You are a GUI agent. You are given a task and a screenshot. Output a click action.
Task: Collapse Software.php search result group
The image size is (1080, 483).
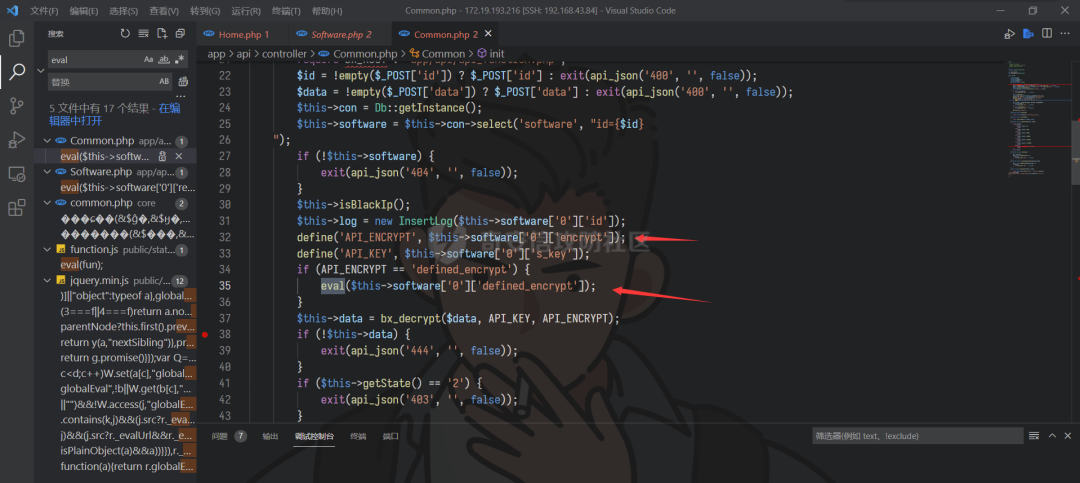click(x=47, y=172)
